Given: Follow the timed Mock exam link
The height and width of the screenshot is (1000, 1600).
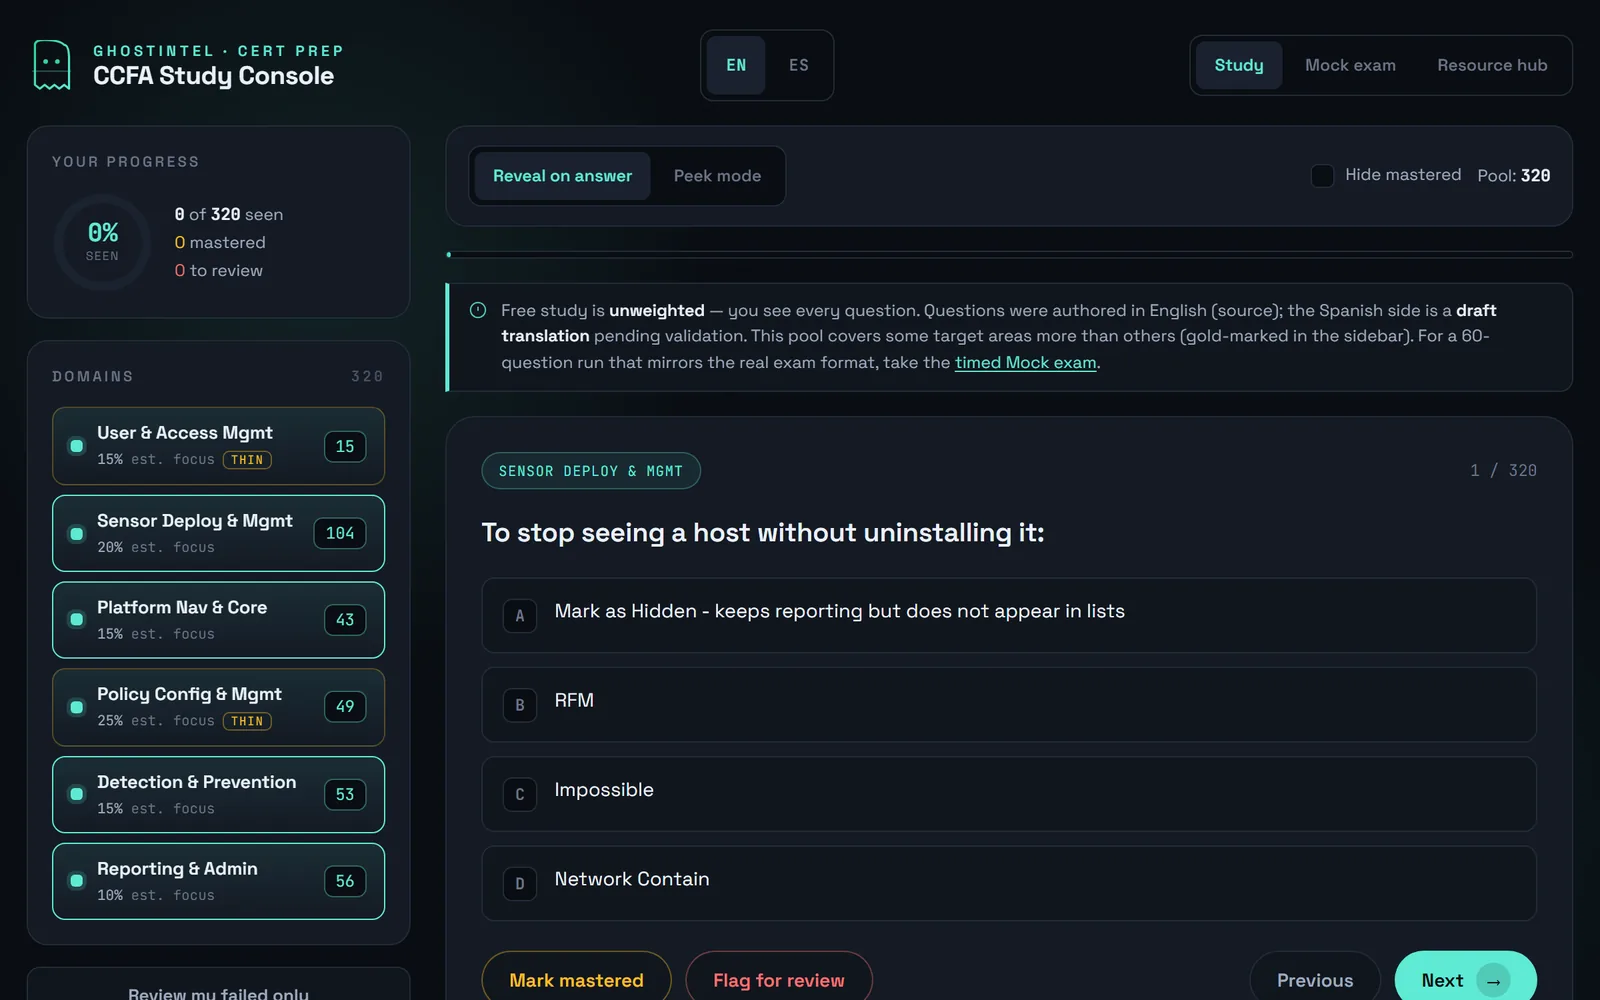Looking at the screenshot, I should pyautogui.click(x=1025, y=362).
